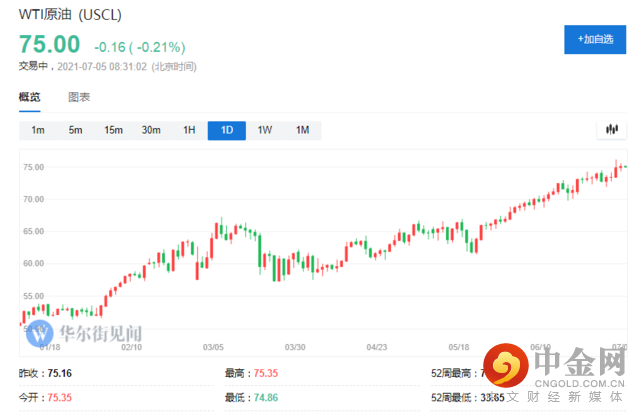
Task: Select the 15m interval
Action: tap(113, 130)
